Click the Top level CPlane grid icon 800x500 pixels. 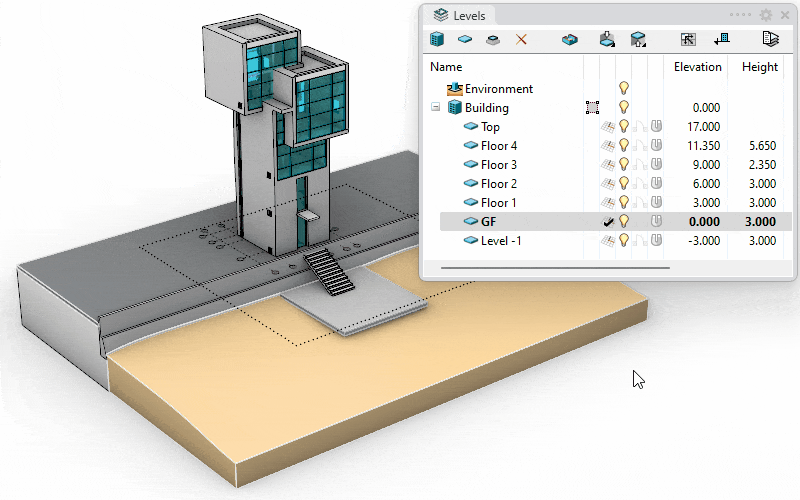point(608,127)
